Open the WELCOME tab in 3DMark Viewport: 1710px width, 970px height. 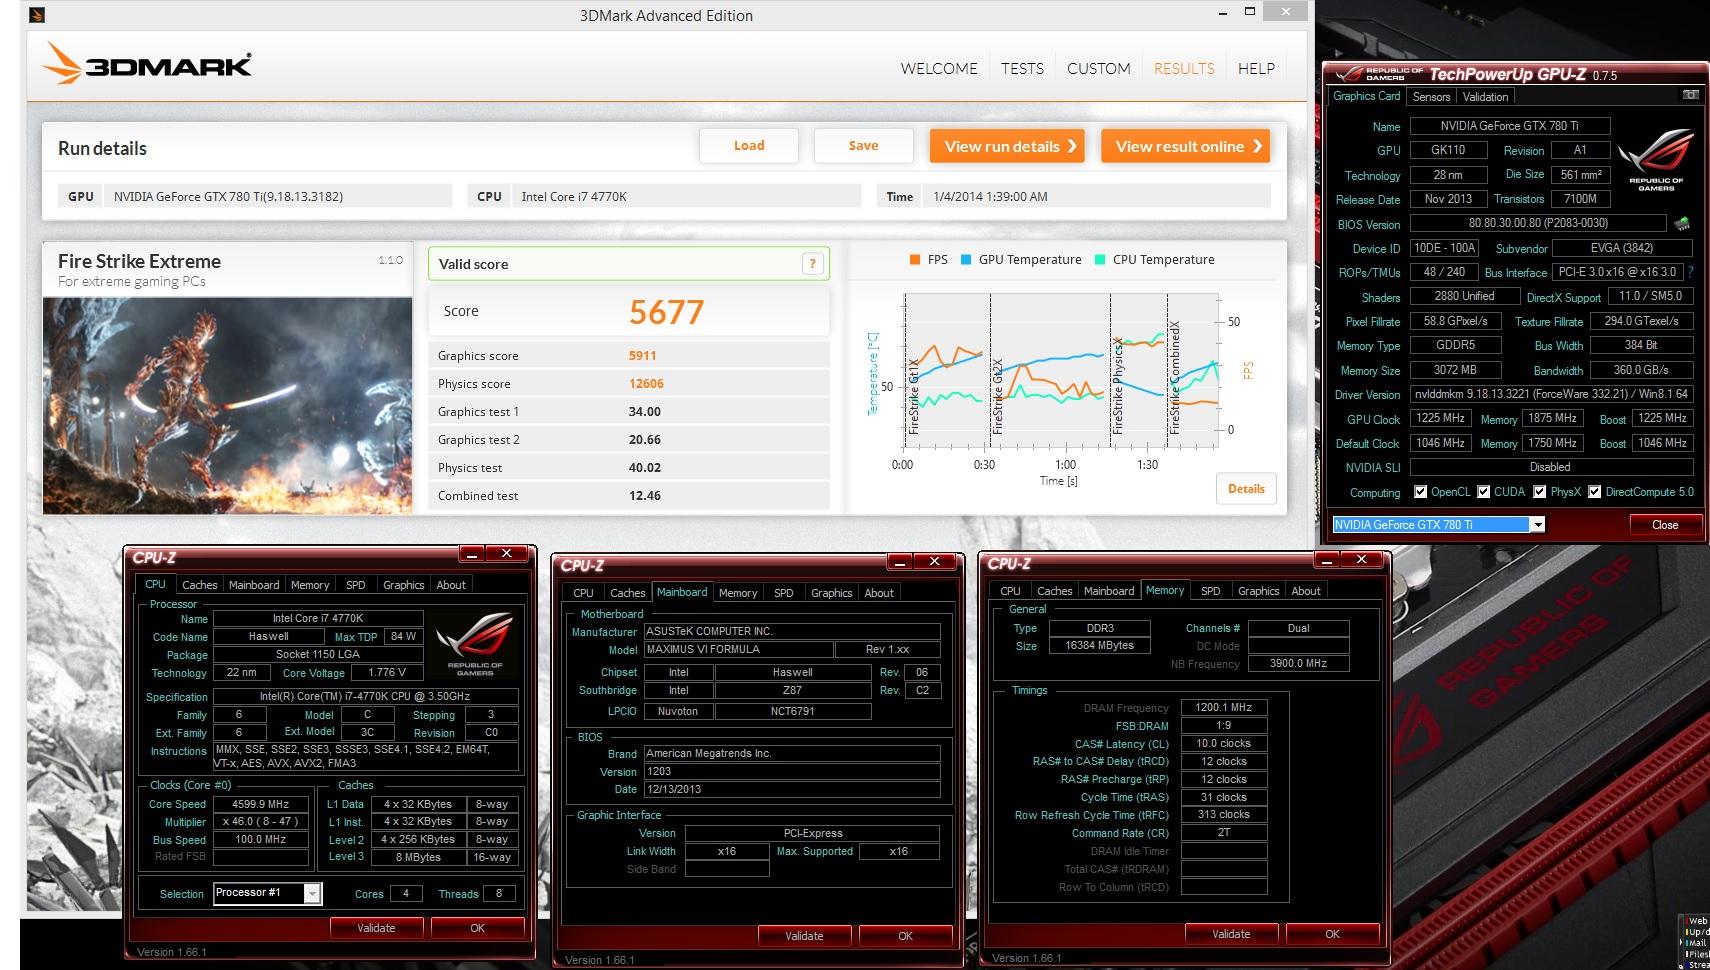point(939,68)
